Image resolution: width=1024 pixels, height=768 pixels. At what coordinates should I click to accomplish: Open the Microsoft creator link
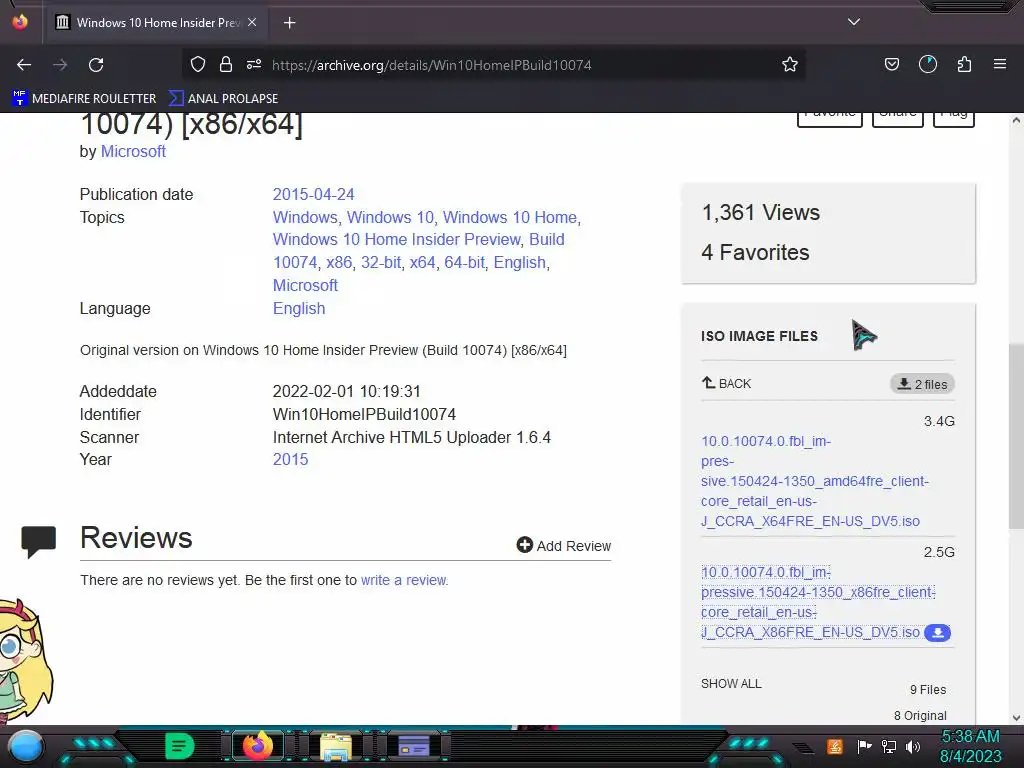[133, 152]
